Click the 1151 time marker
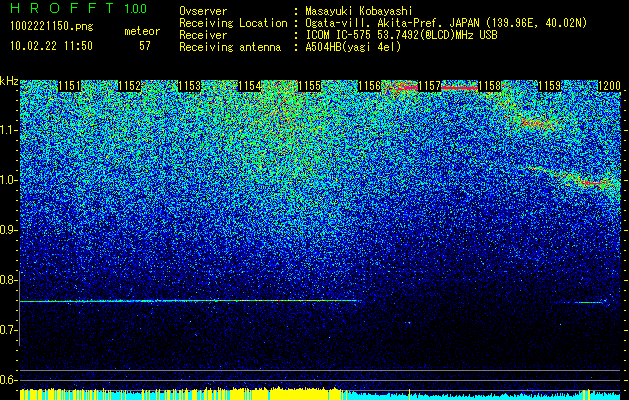 [x=69, y=86]
